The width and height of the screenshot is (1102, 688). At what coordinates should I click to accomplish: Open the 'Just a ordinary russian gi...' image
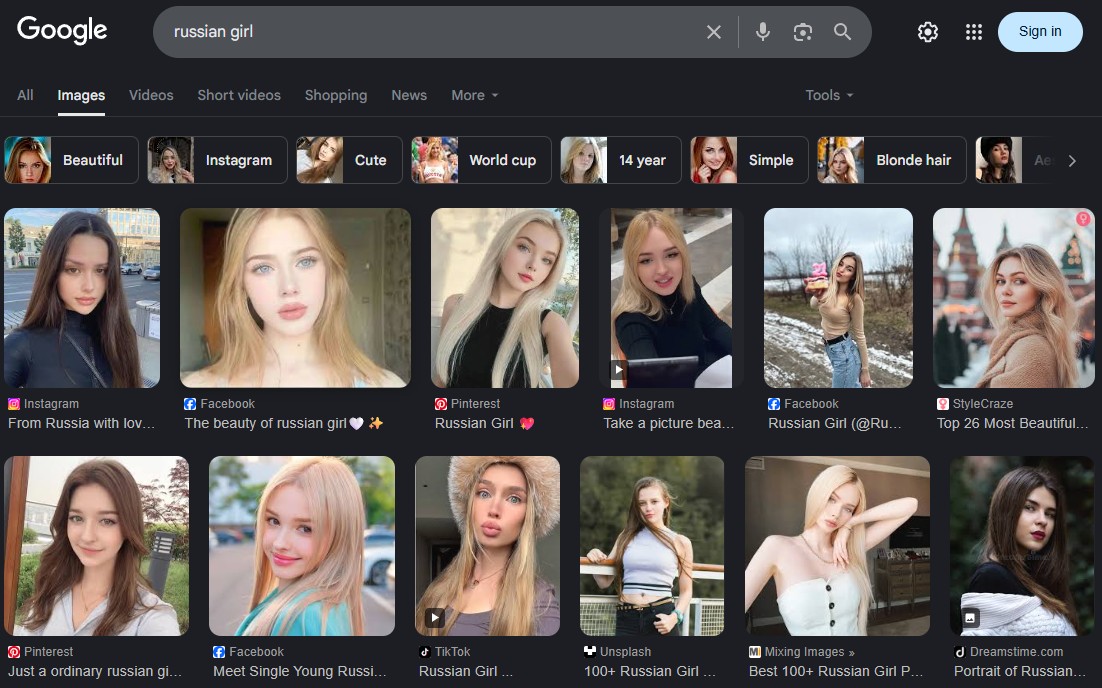[x=96, y=546]
